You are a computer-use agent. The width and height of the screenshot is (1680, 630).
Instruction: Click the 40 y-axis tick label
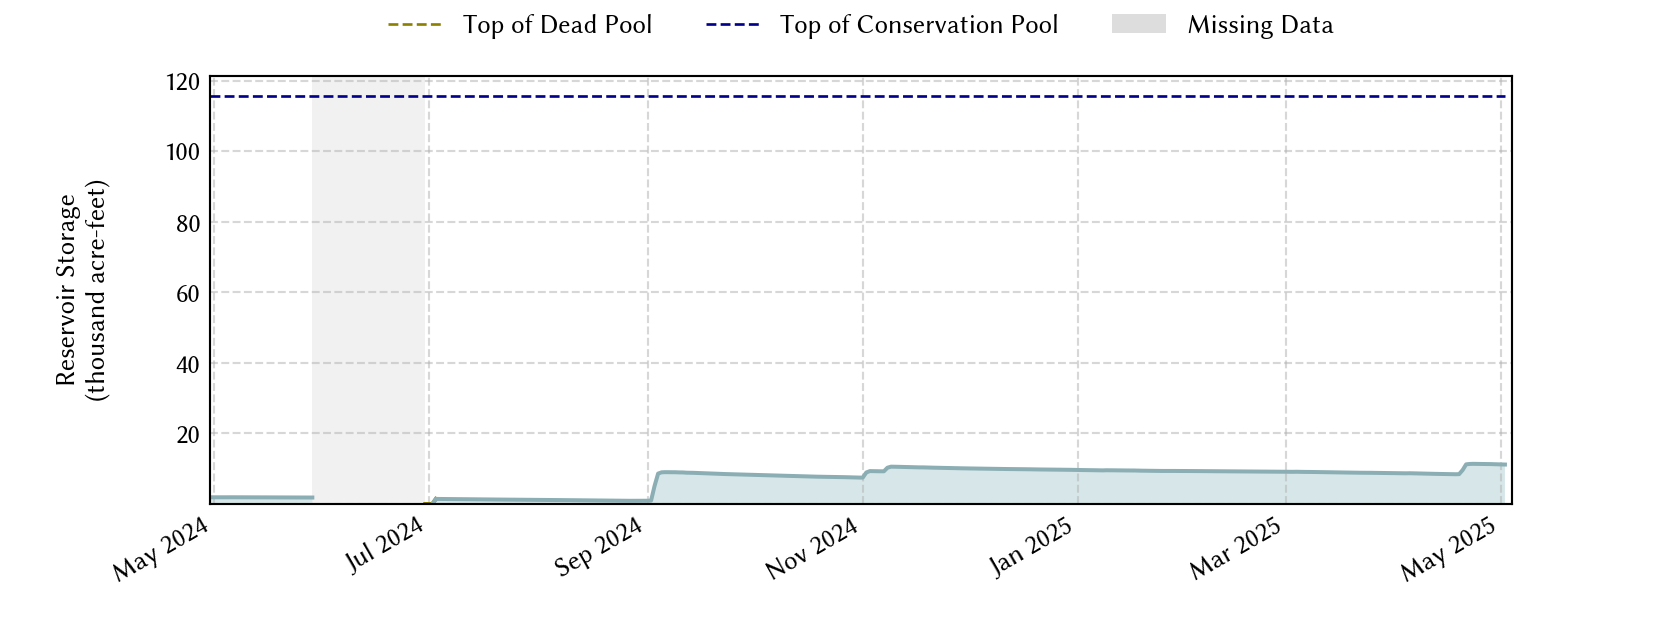point(188,364)
